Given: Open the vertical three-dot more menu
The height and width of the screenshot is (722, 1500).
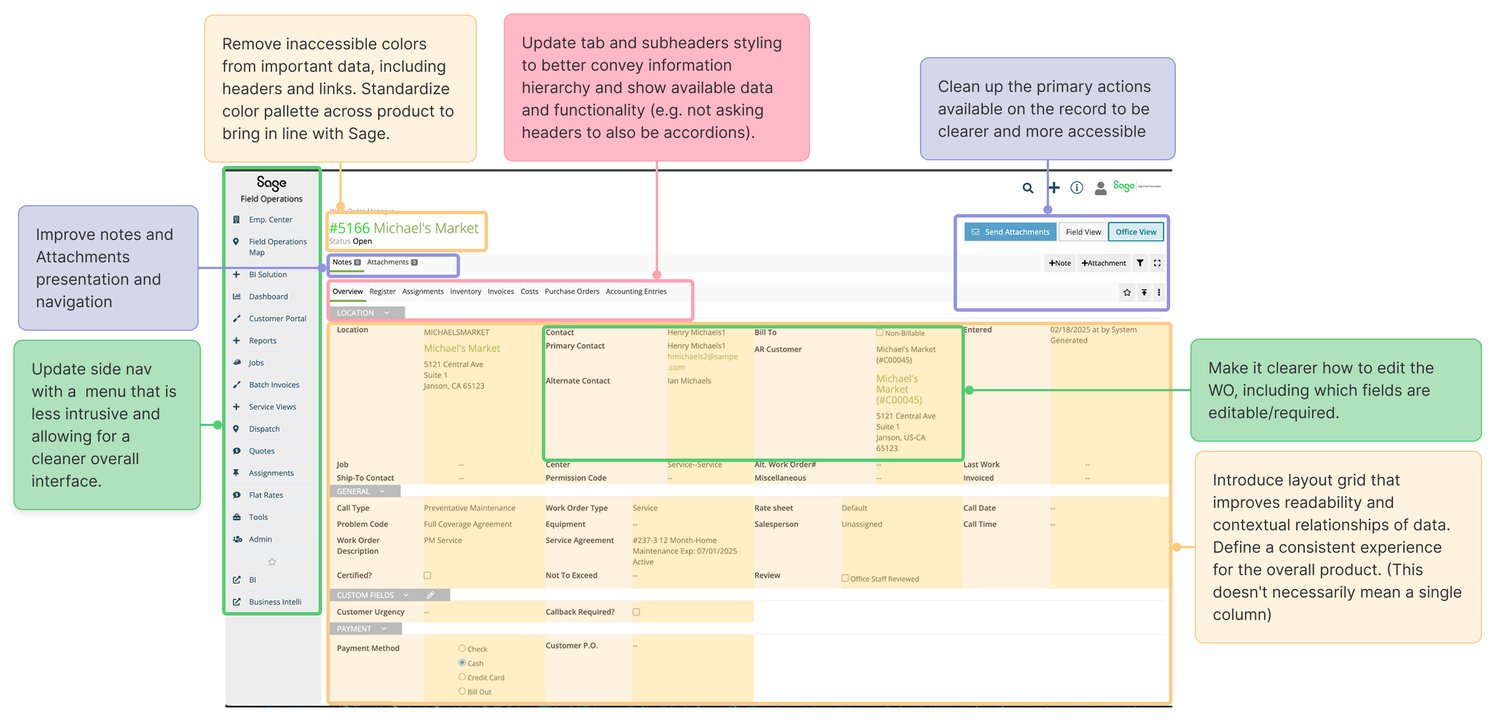Looking at the screenshot, I should coord(1158,292).
